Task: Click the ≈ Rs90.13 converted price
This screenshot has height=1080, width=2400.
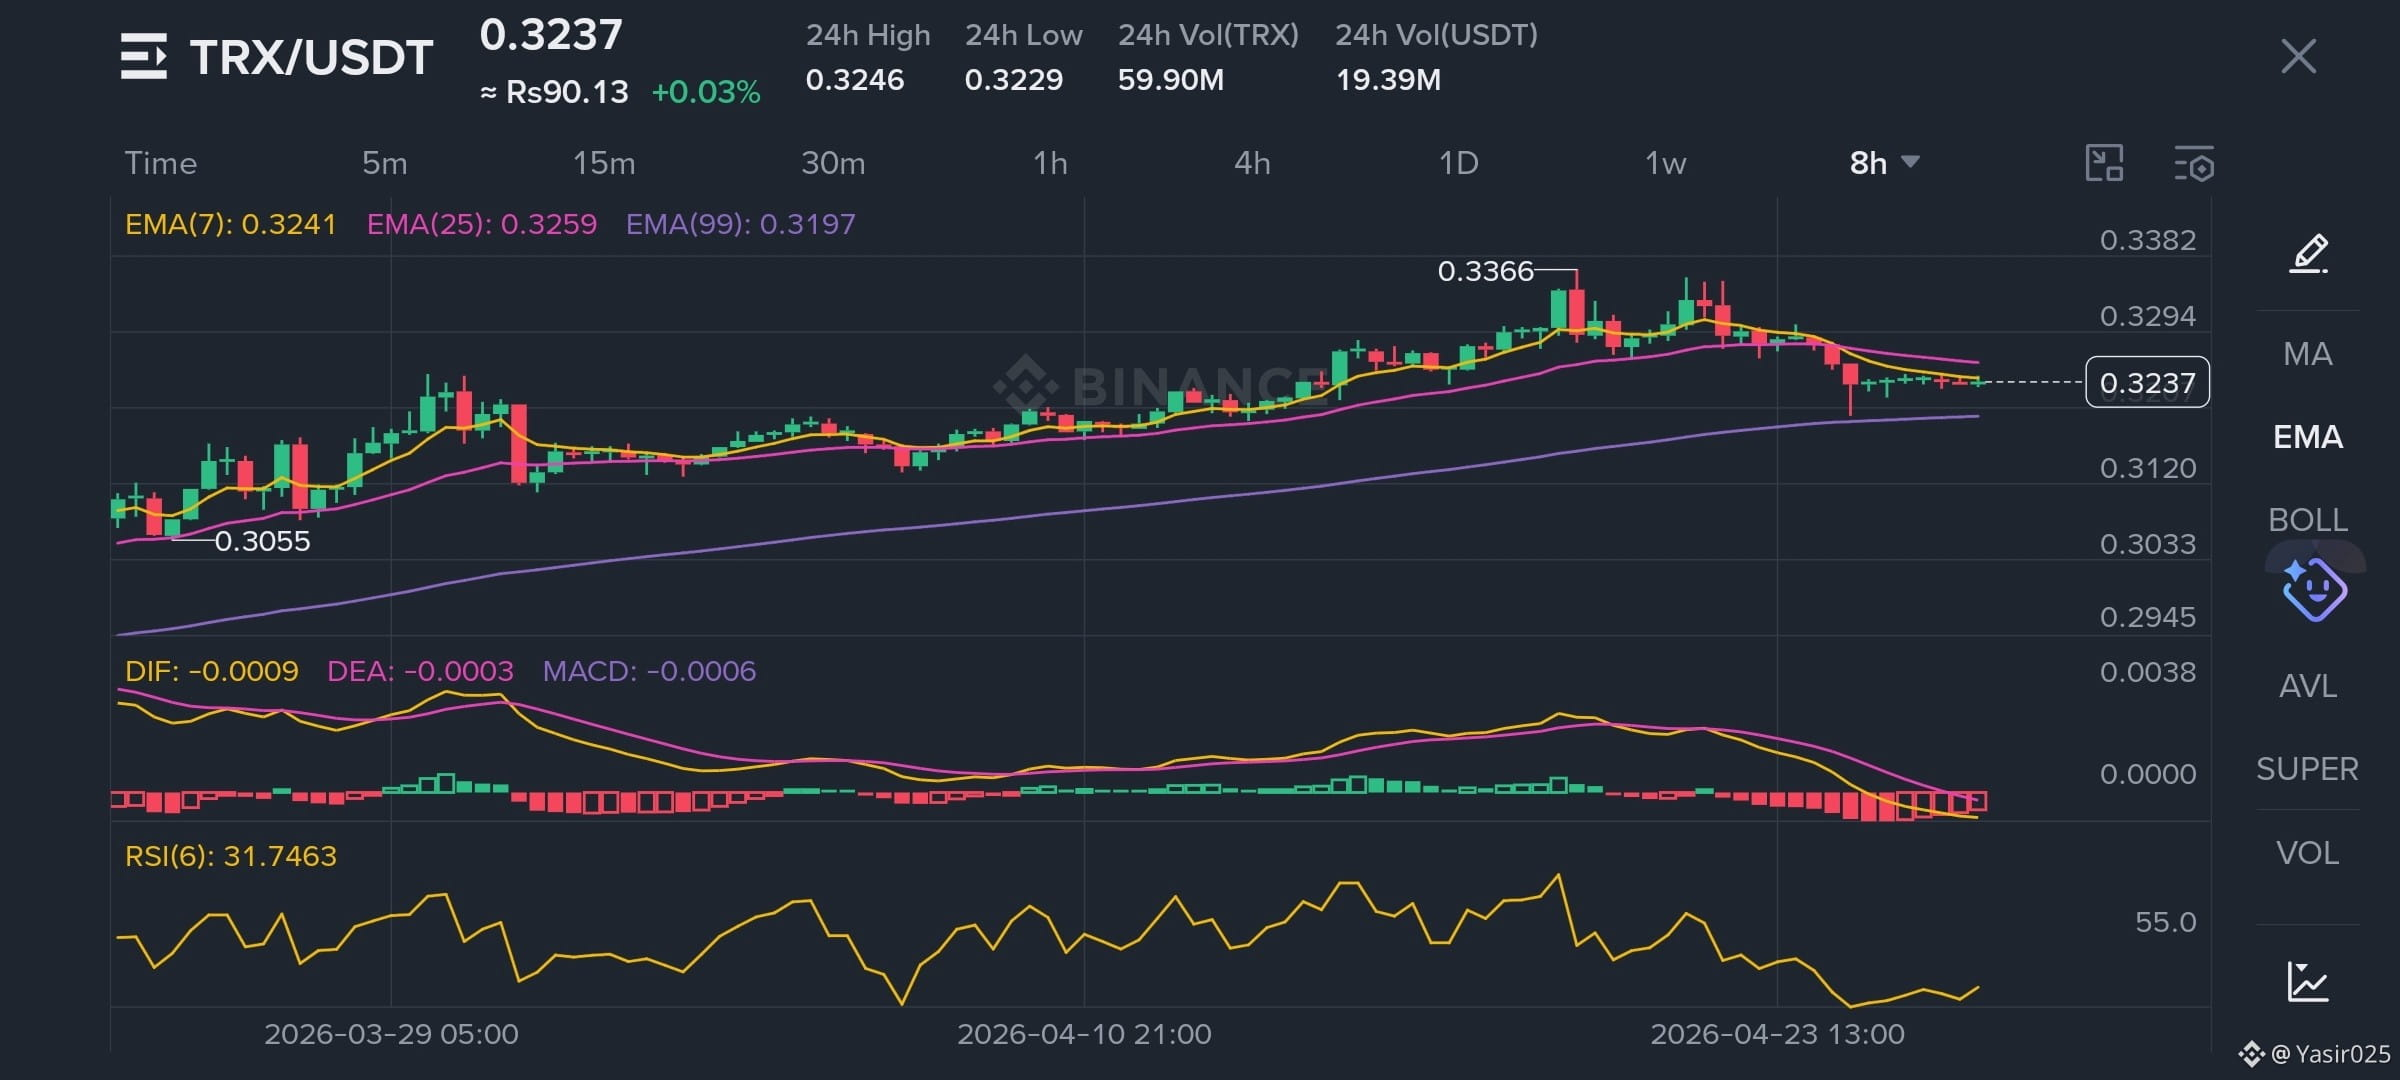Action: [x=554, y=92]
